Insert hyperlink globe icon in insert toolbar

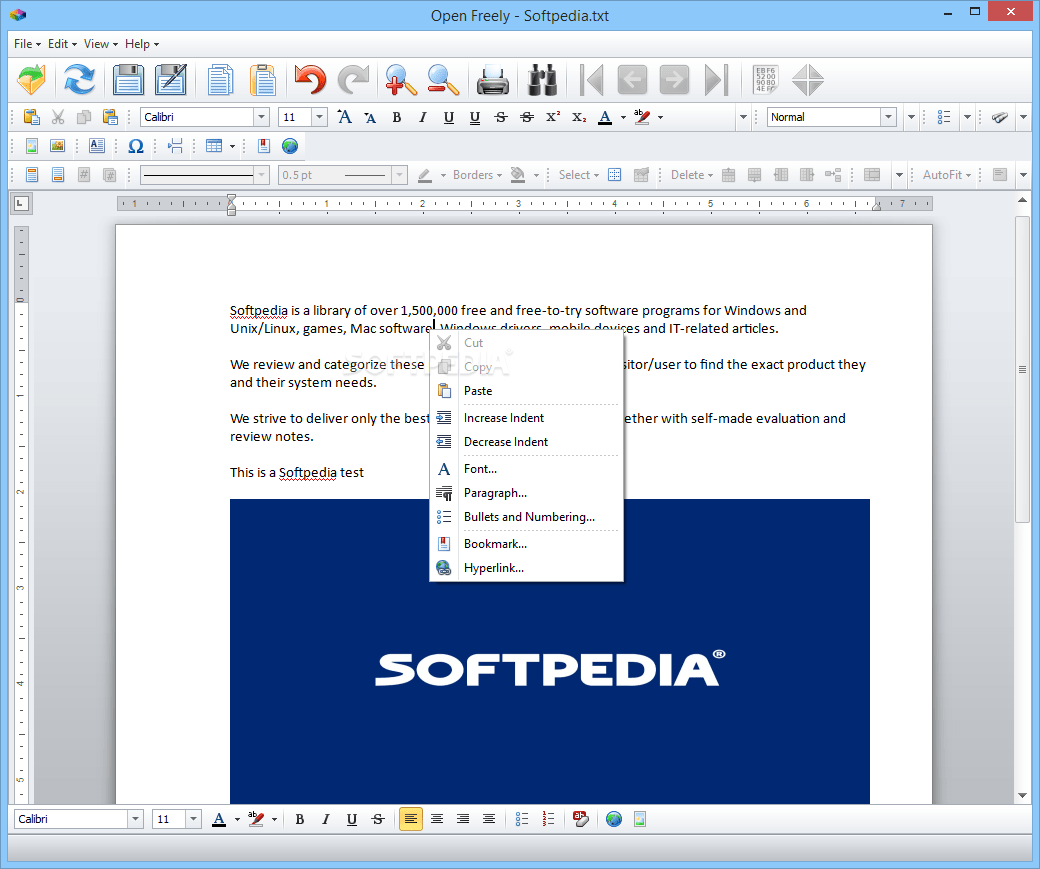coord(290,146)
